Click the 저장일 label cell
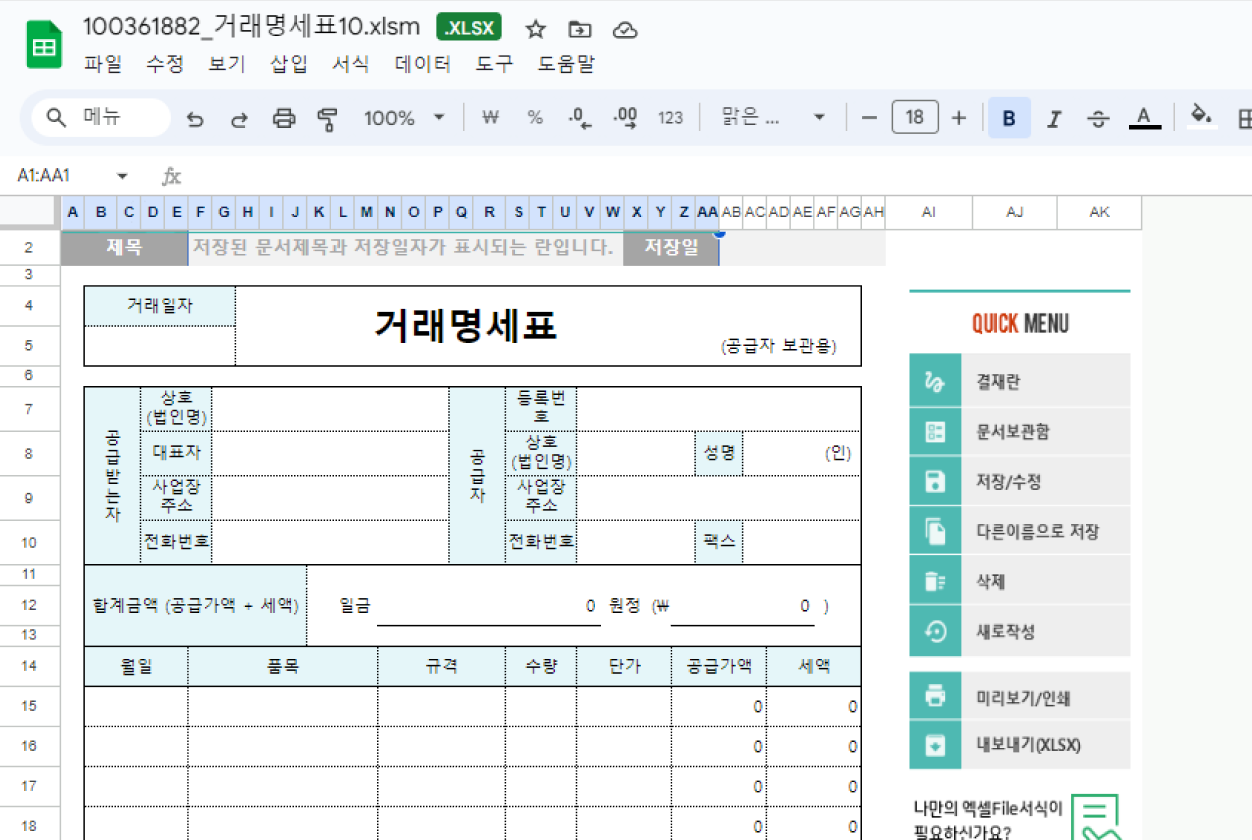The height and width of the screenshot is (840, 1252). [671, 248]
